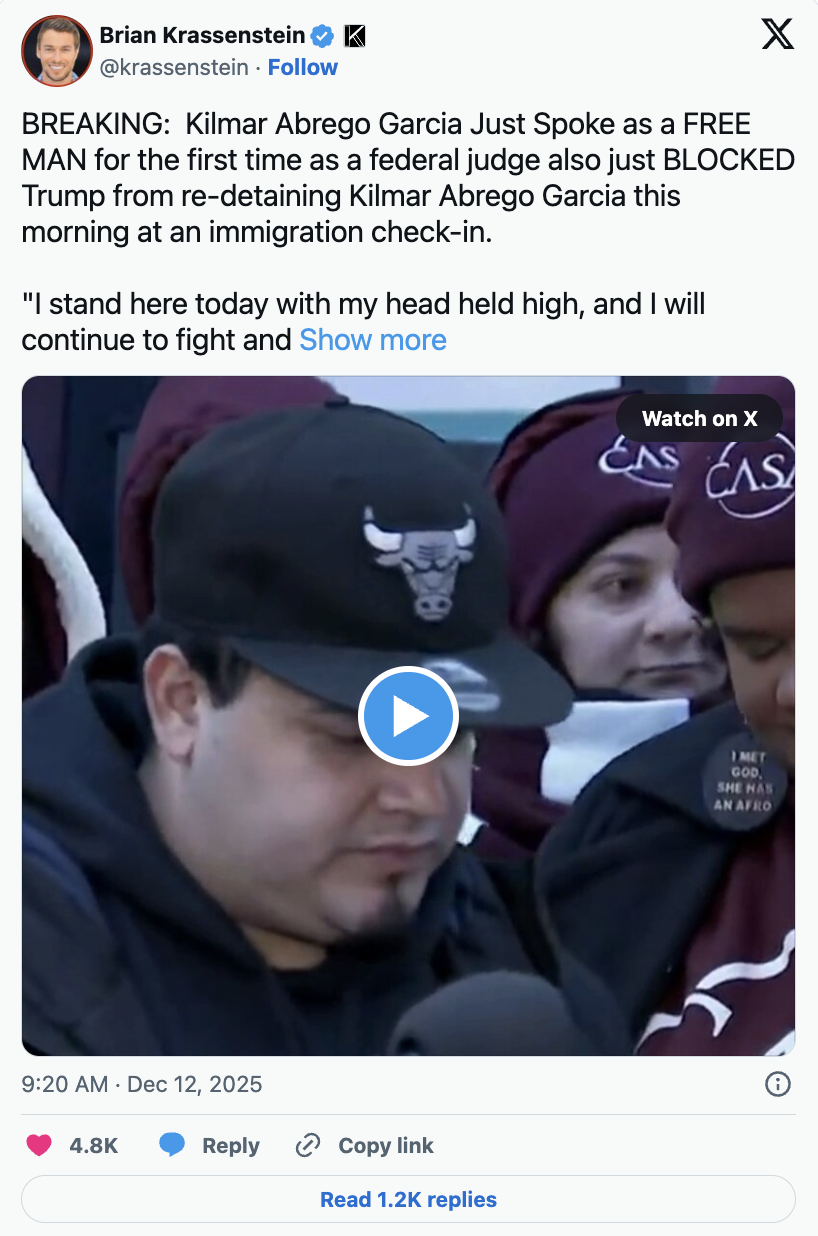Follow the account via Follow link
This screenshot has width=818, height=1236.
[303, 67]
